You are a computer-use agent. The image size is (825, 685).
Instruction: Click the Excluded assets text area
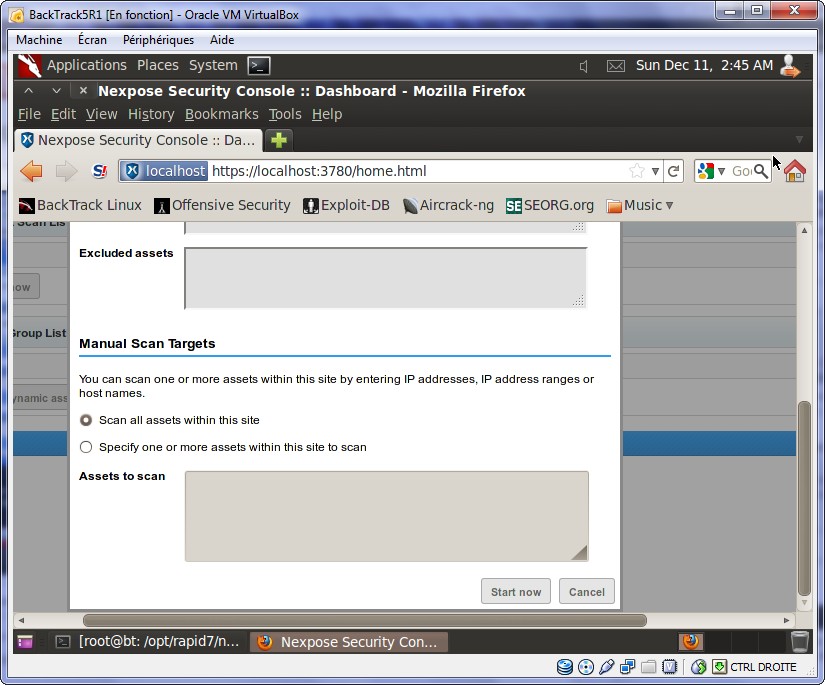coord(385,278)
